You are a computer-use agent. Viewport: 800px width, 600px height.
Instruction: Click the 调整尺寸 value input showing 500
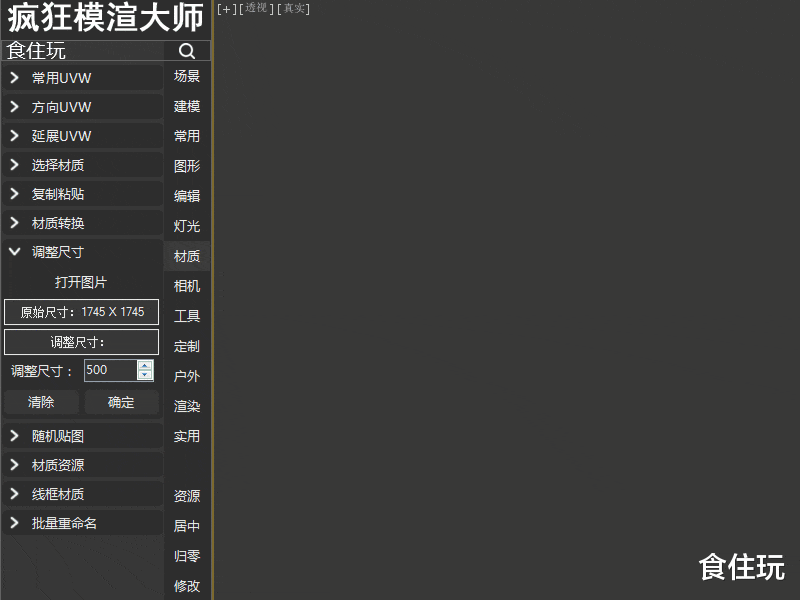112,370
